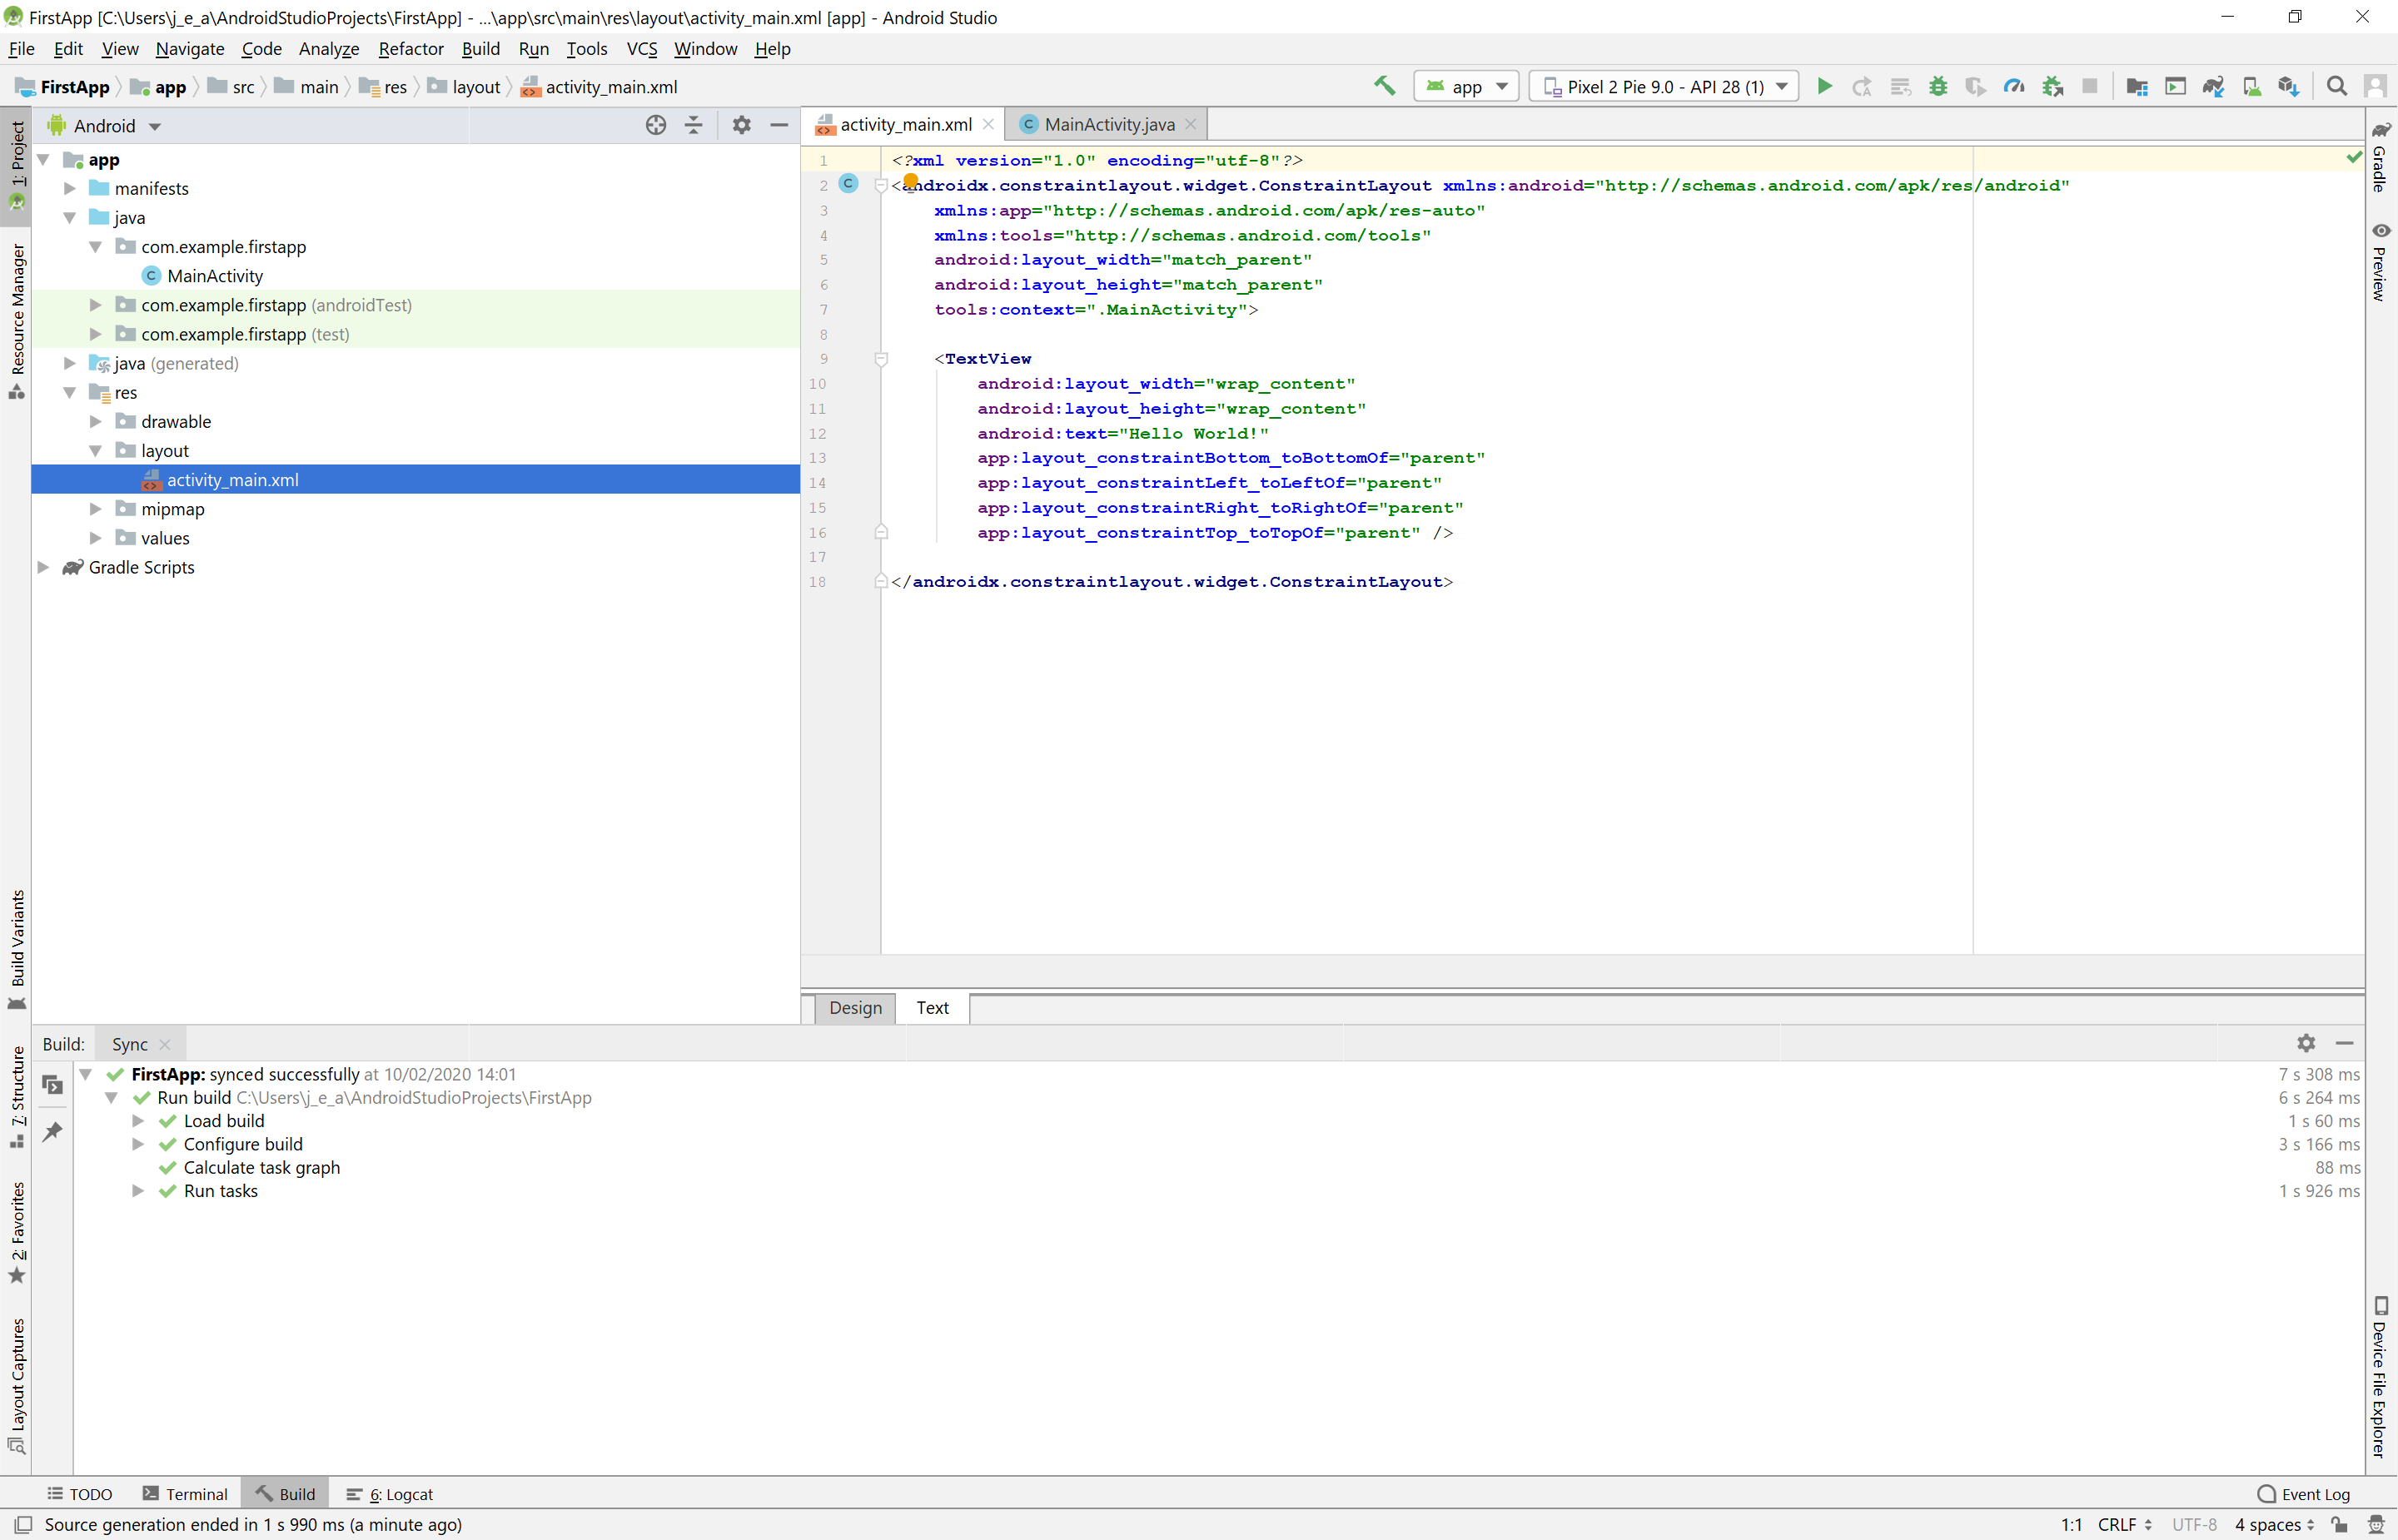2398x1540 pixels.
Task: Click the IDE memory/inspector status bar icon
Action: point(2377,1524)
